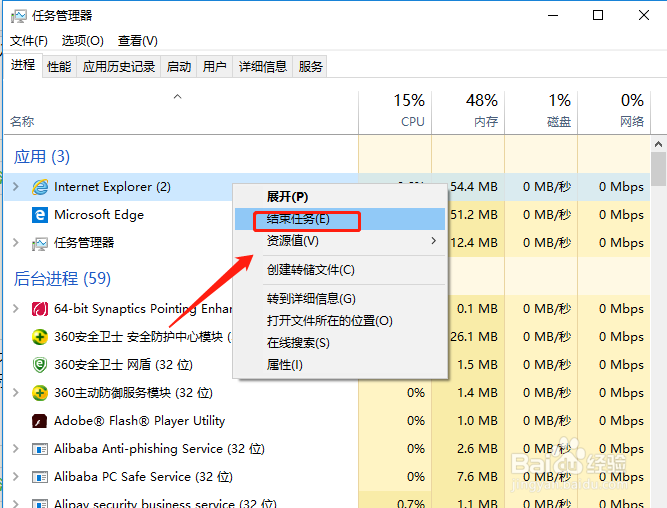Open the 选项(O) menu
667x508 pixels.
(83, 41)
